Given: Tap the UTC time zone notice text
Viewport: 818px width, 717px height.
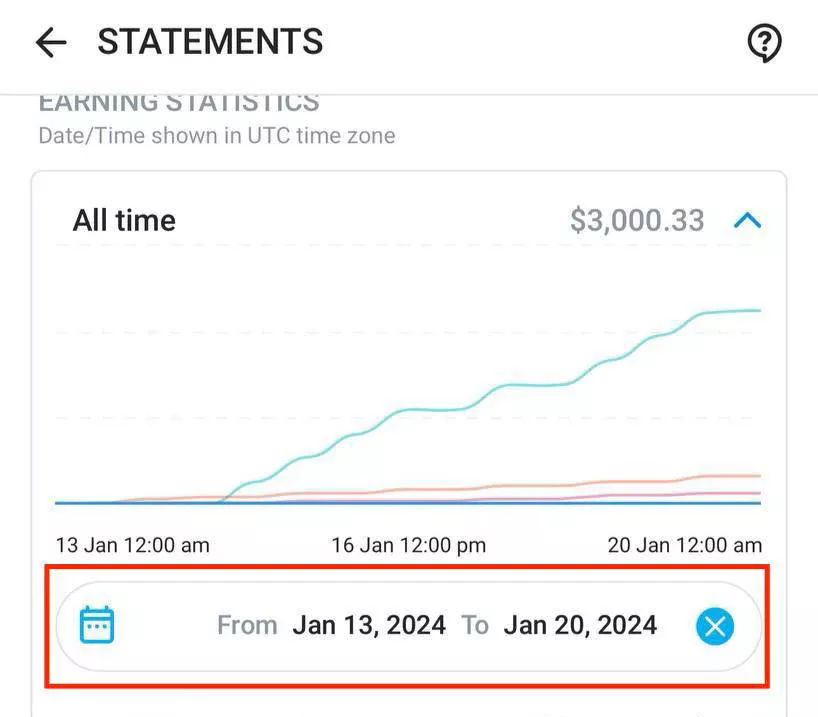Looking at the screenshot, I should [217, 136].
